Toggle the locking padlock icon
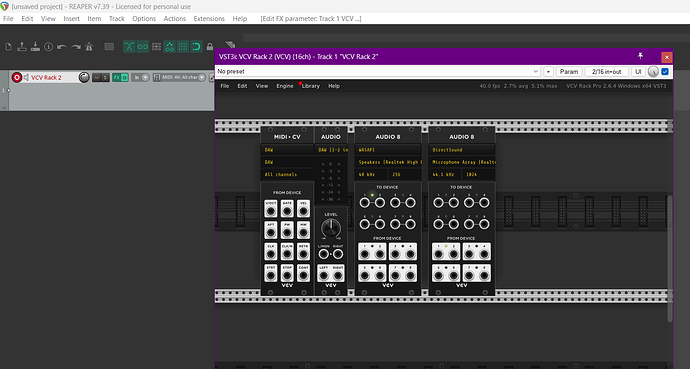The width and height of the screenshot is (690, 369). pos(210,47)
